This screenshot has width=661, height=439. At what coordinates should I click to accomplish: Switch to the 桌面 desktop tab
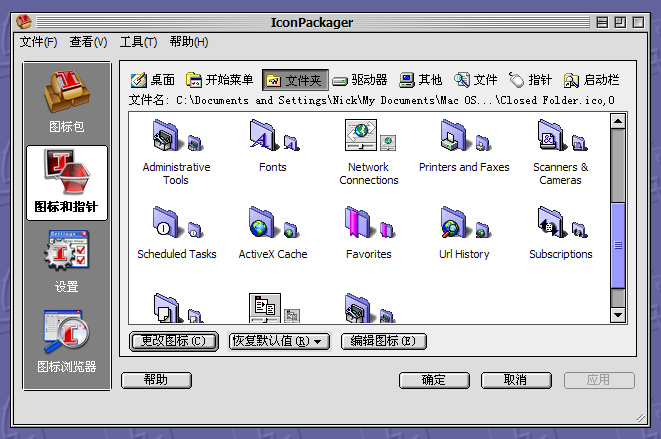coord(153,80)
